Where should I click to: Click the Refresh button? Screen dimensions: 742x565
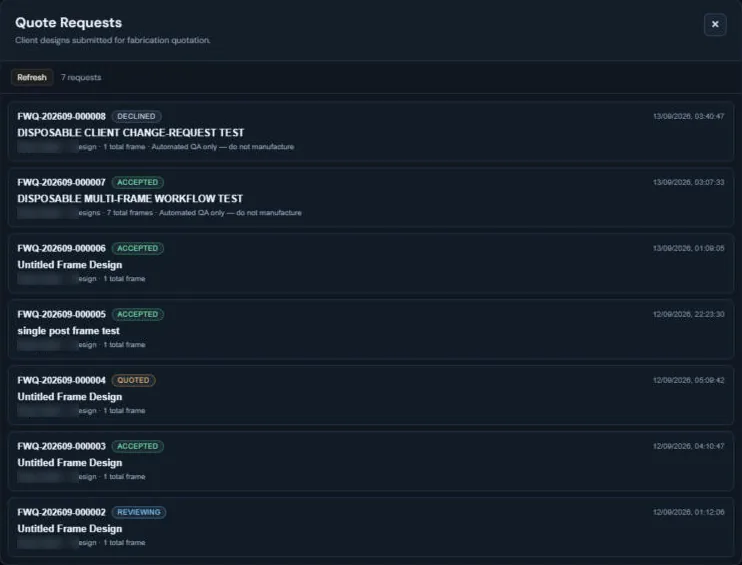(x=32, y=77)
